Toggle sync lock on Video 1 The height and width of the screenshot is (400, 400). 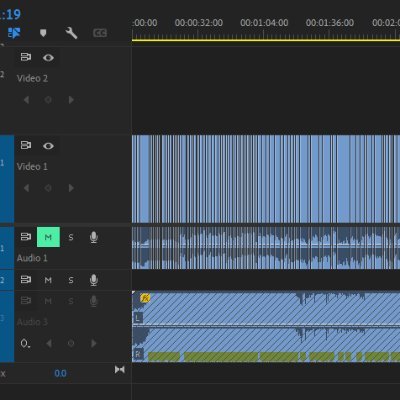[x=26, y=145]
